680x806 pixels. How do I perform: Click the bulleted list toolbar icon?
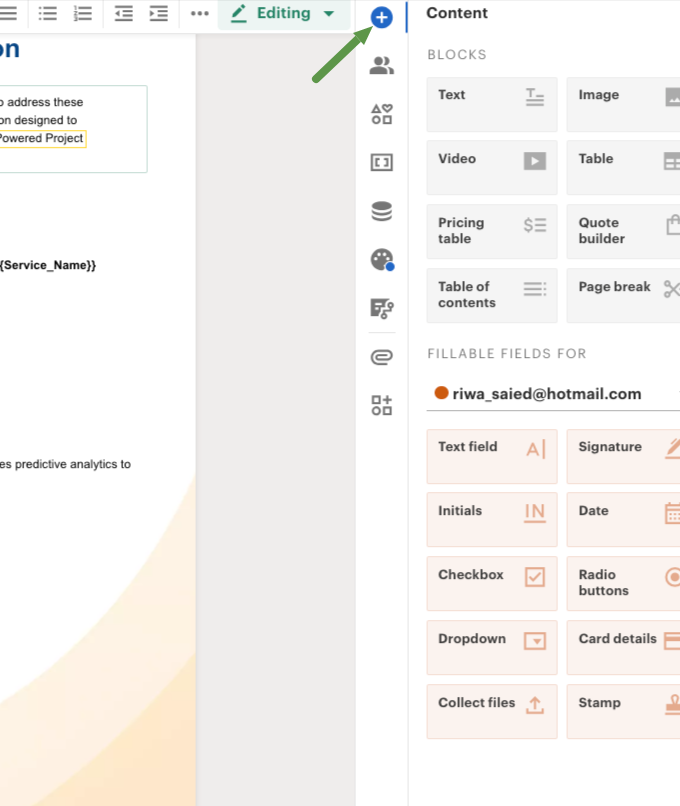(x=47, y=13)
